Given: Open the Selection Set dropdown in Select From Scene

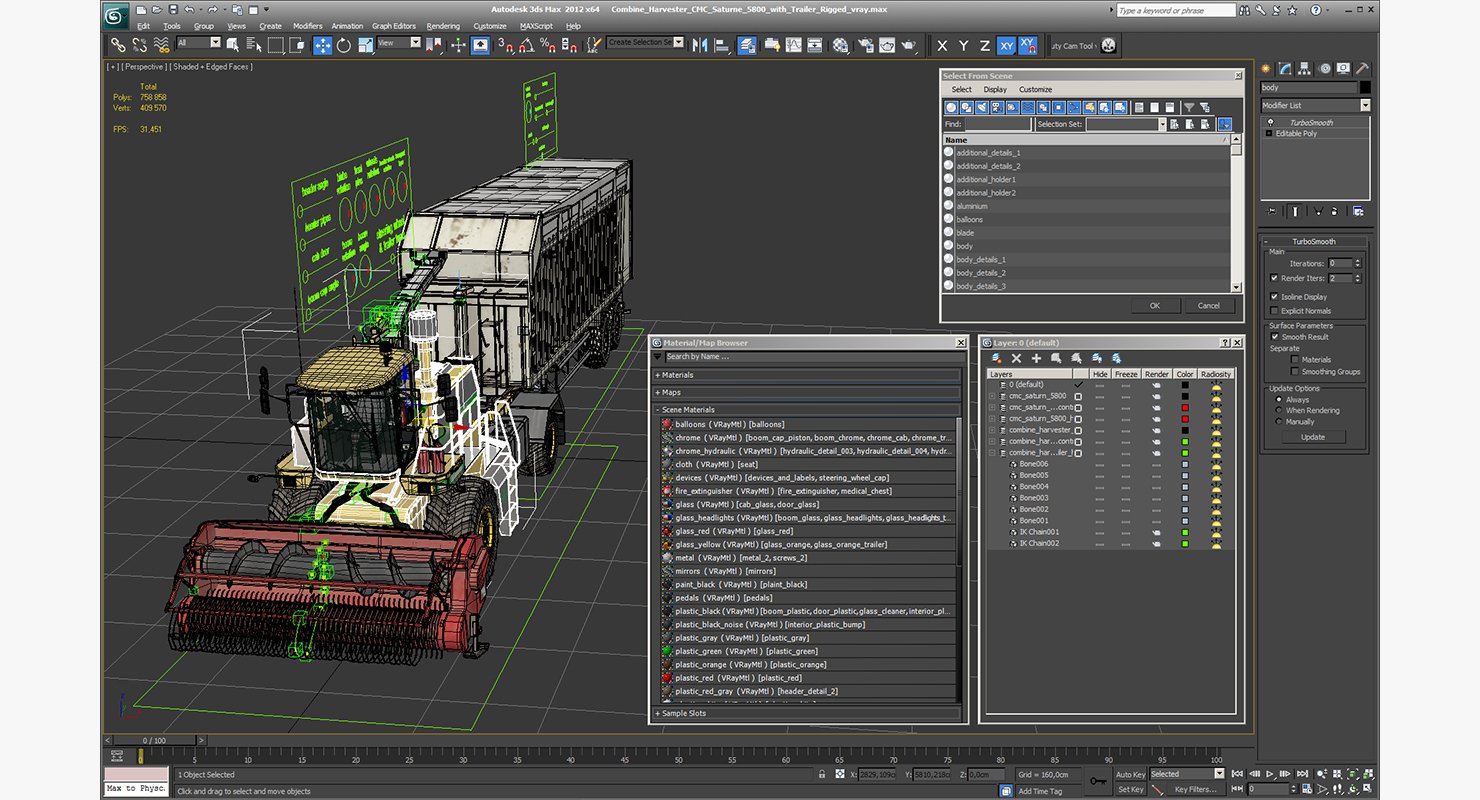Looking at the screenshot, I should coord(1126,124).
